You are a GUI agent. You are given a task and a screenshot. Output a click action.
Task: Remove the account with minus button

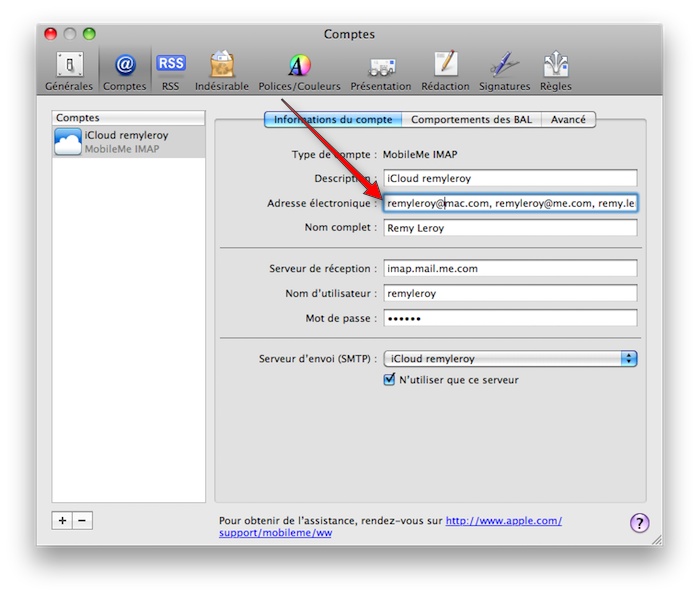(82, 521)
